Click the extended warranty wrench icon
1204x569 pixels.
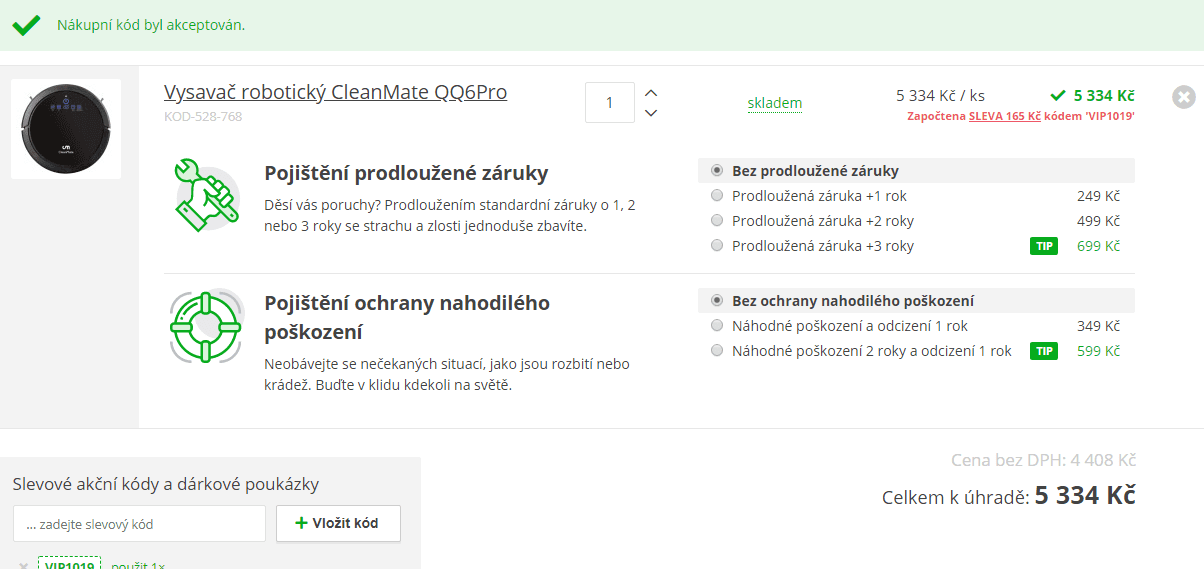(206, 195)
